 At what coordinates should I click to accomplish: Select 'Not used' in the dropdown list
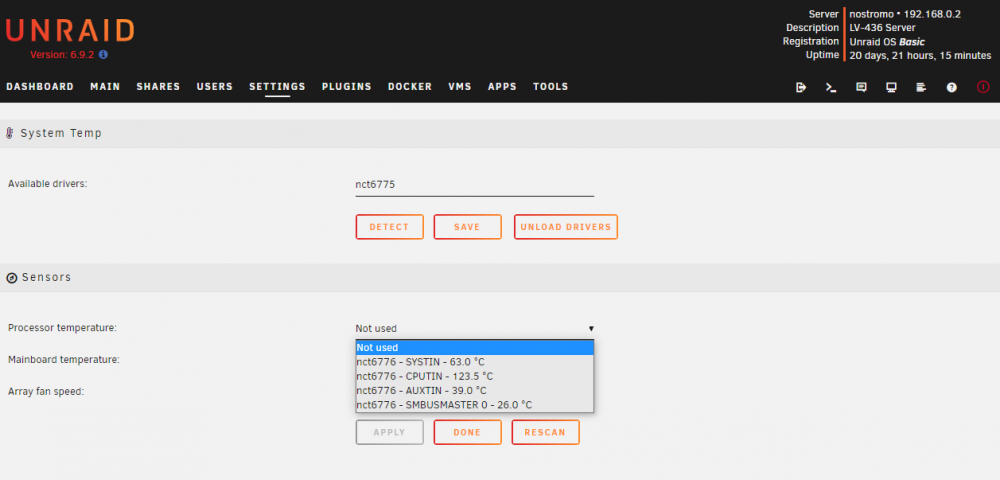(474, 347)
